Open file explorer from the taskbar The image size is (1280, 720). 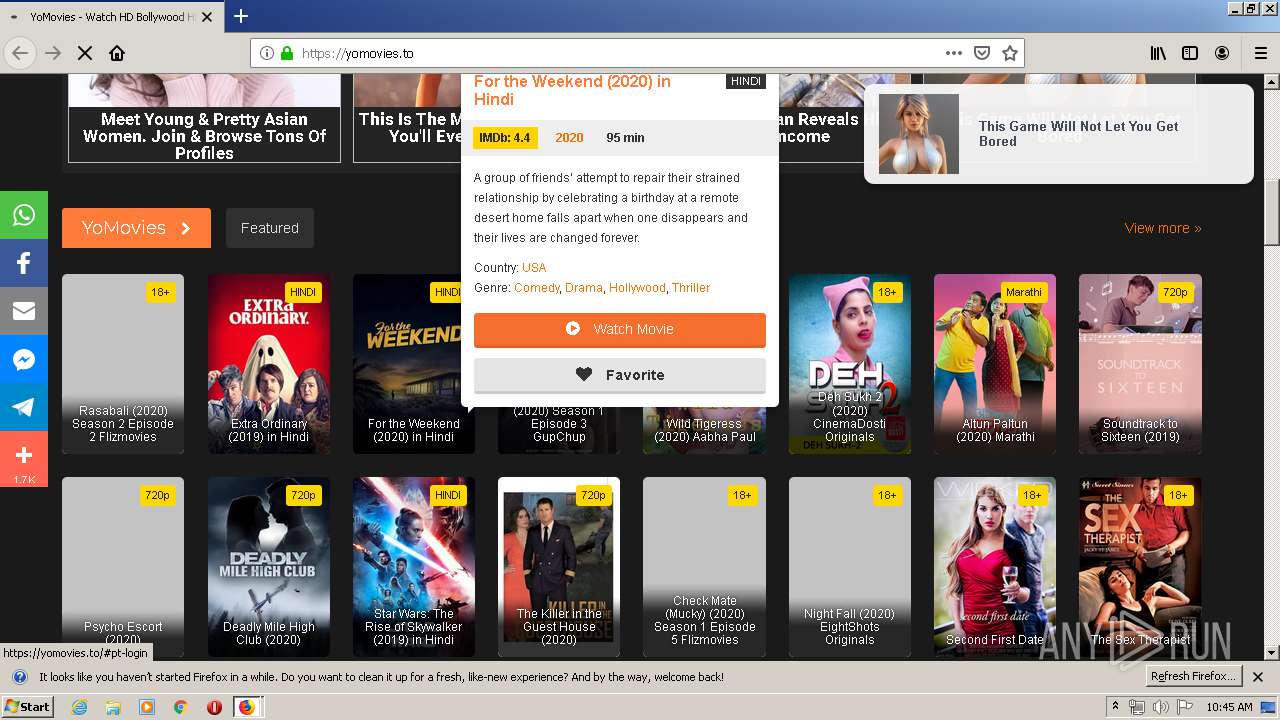pos(113,707)
